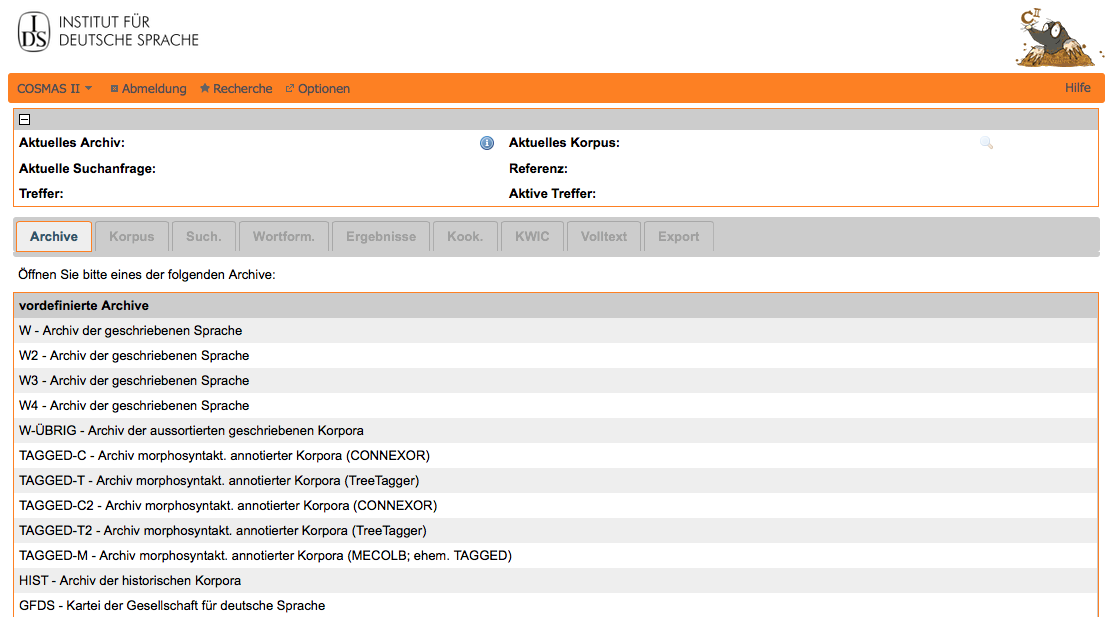Open the Optionen link
The image size is (1113, 617).
[317, 89]
